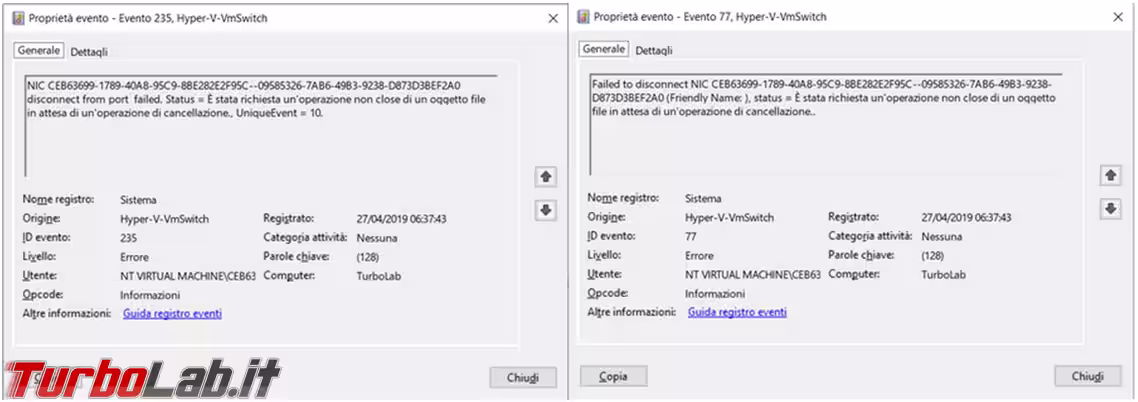Click the title bar icon of the Evento 235 window
The height and width of the screenshot is (402, 1138).
point(17,18)
